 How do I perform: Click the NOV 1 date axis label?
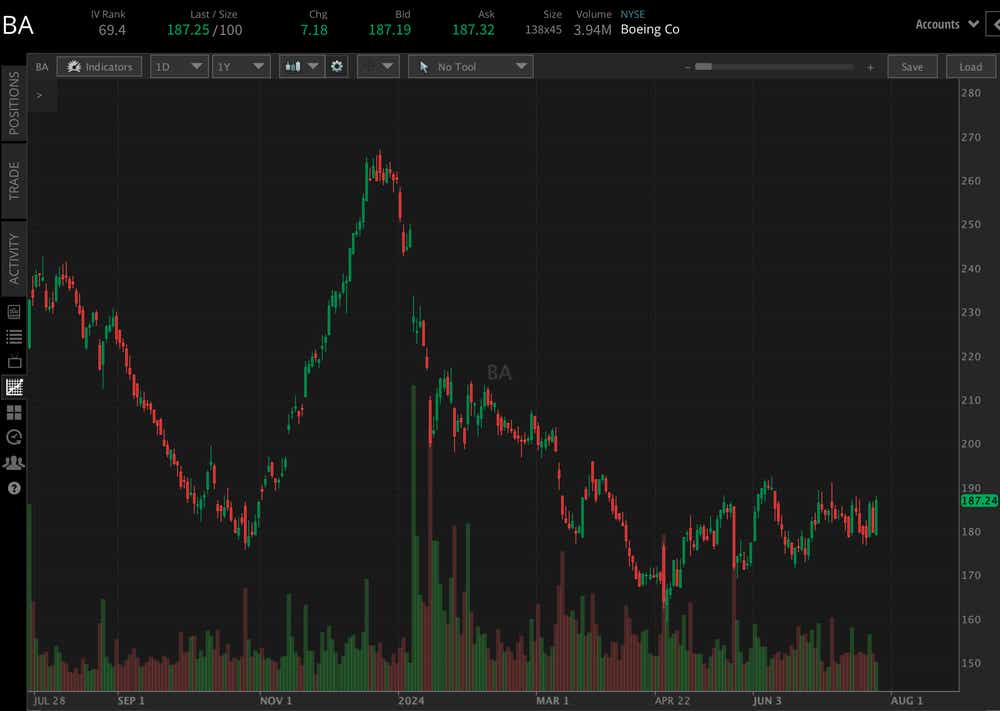(x=276, y=701)
